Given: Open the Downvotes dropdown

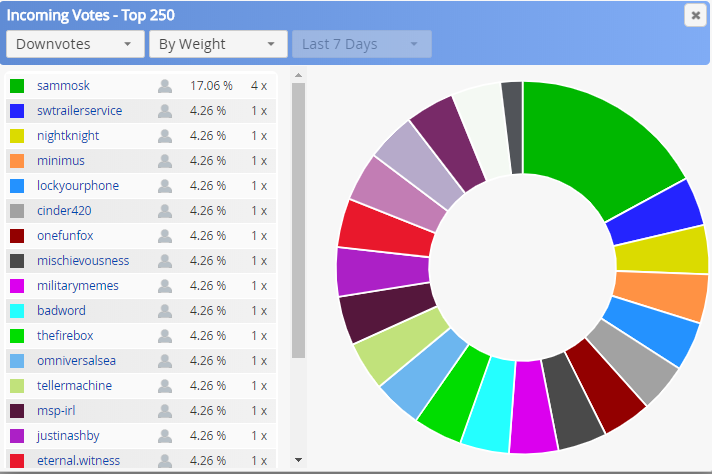Looking at the screenshot, I should coord(75,44).
